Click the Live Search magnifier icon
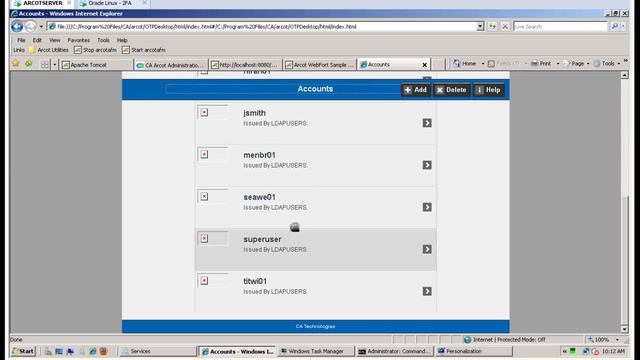The image size is (640, 360). click(x=614, y=27)
